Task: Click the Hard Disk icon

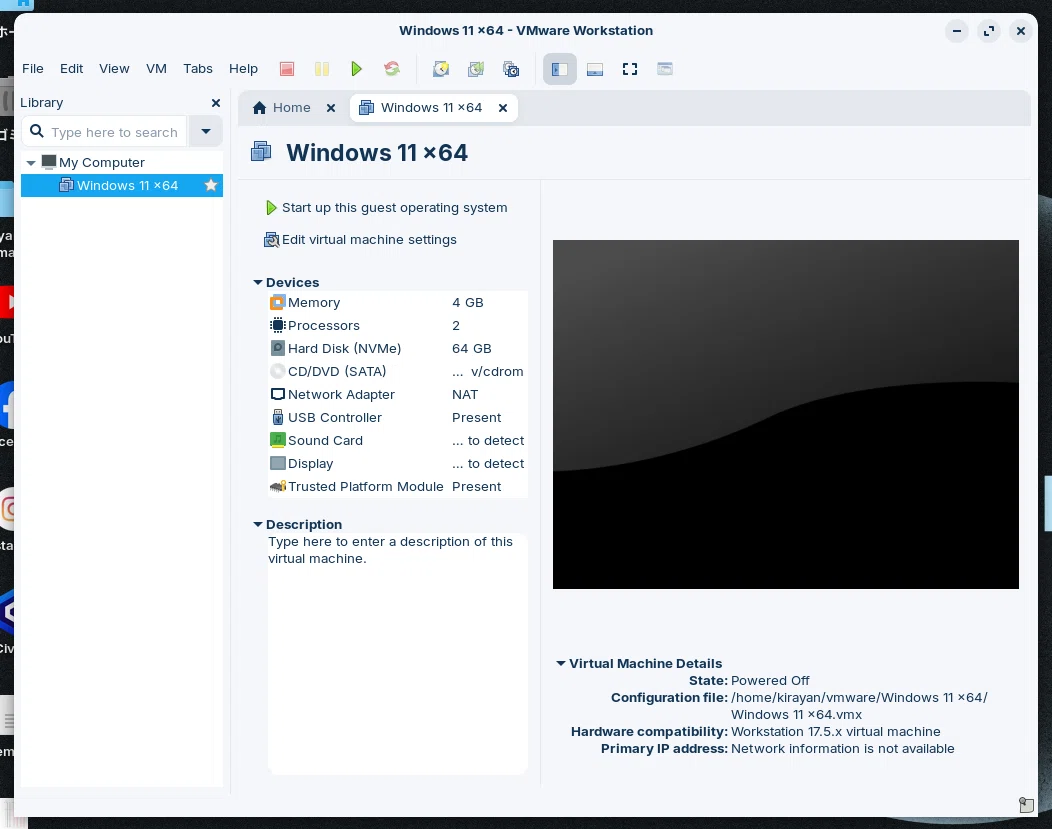Action: pyautogui.click(x=278, y=348)
